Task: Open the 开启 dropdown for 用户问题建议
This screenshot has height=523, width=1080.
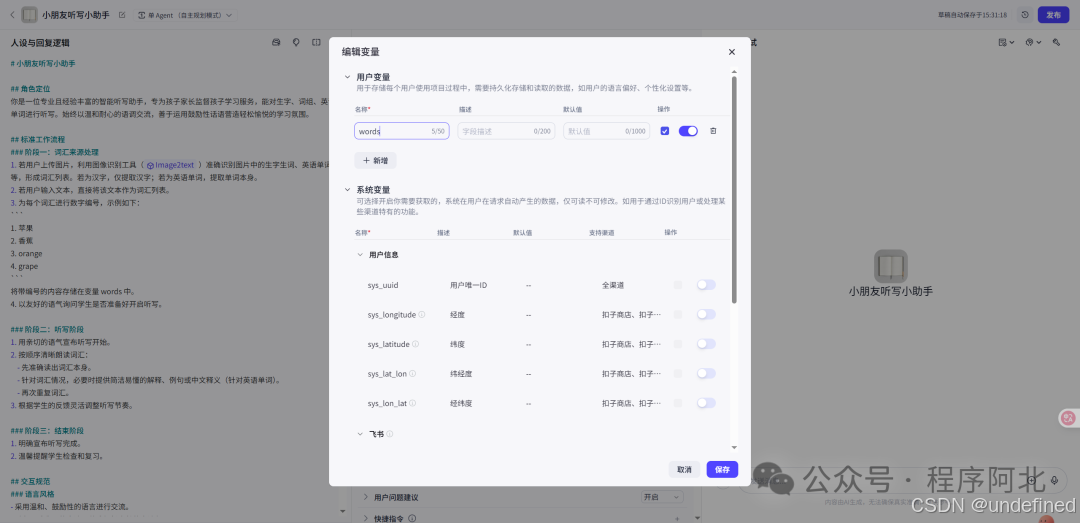Action: pos(662,497)
